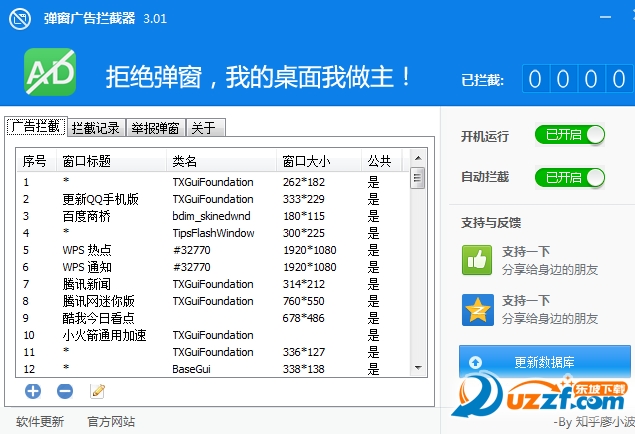
Task: Select row 百度商桥
Action: (x=213, y=216)
